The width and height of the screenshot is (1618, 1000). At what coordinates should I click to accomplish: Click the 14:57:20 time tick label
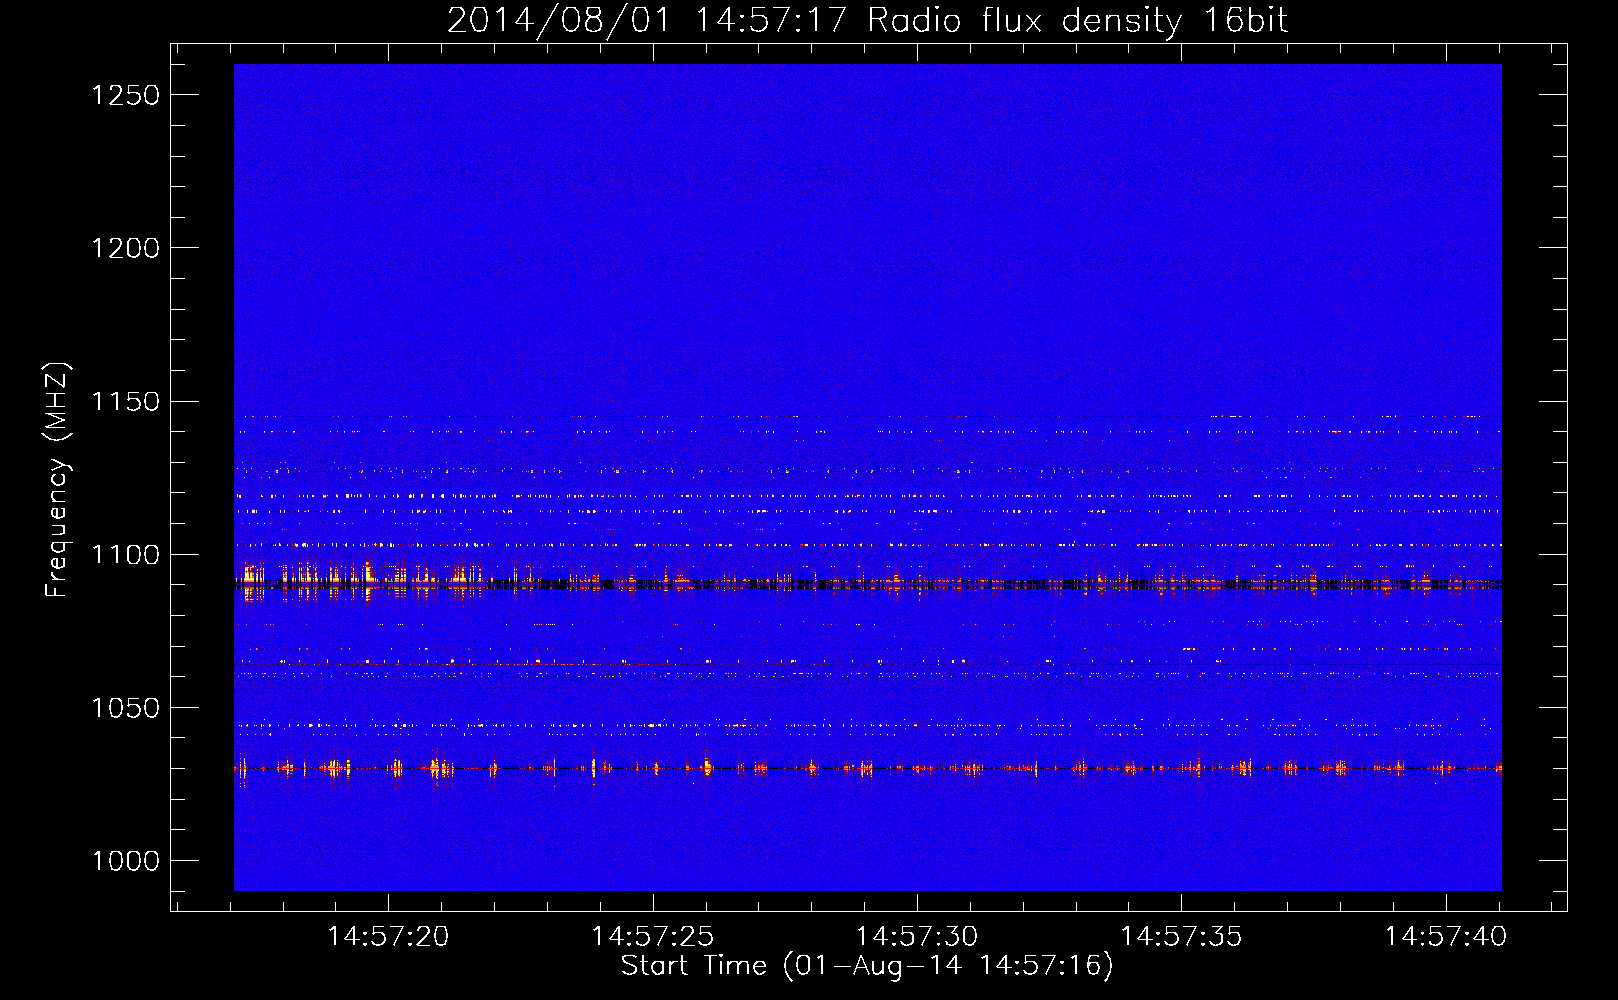388,937
